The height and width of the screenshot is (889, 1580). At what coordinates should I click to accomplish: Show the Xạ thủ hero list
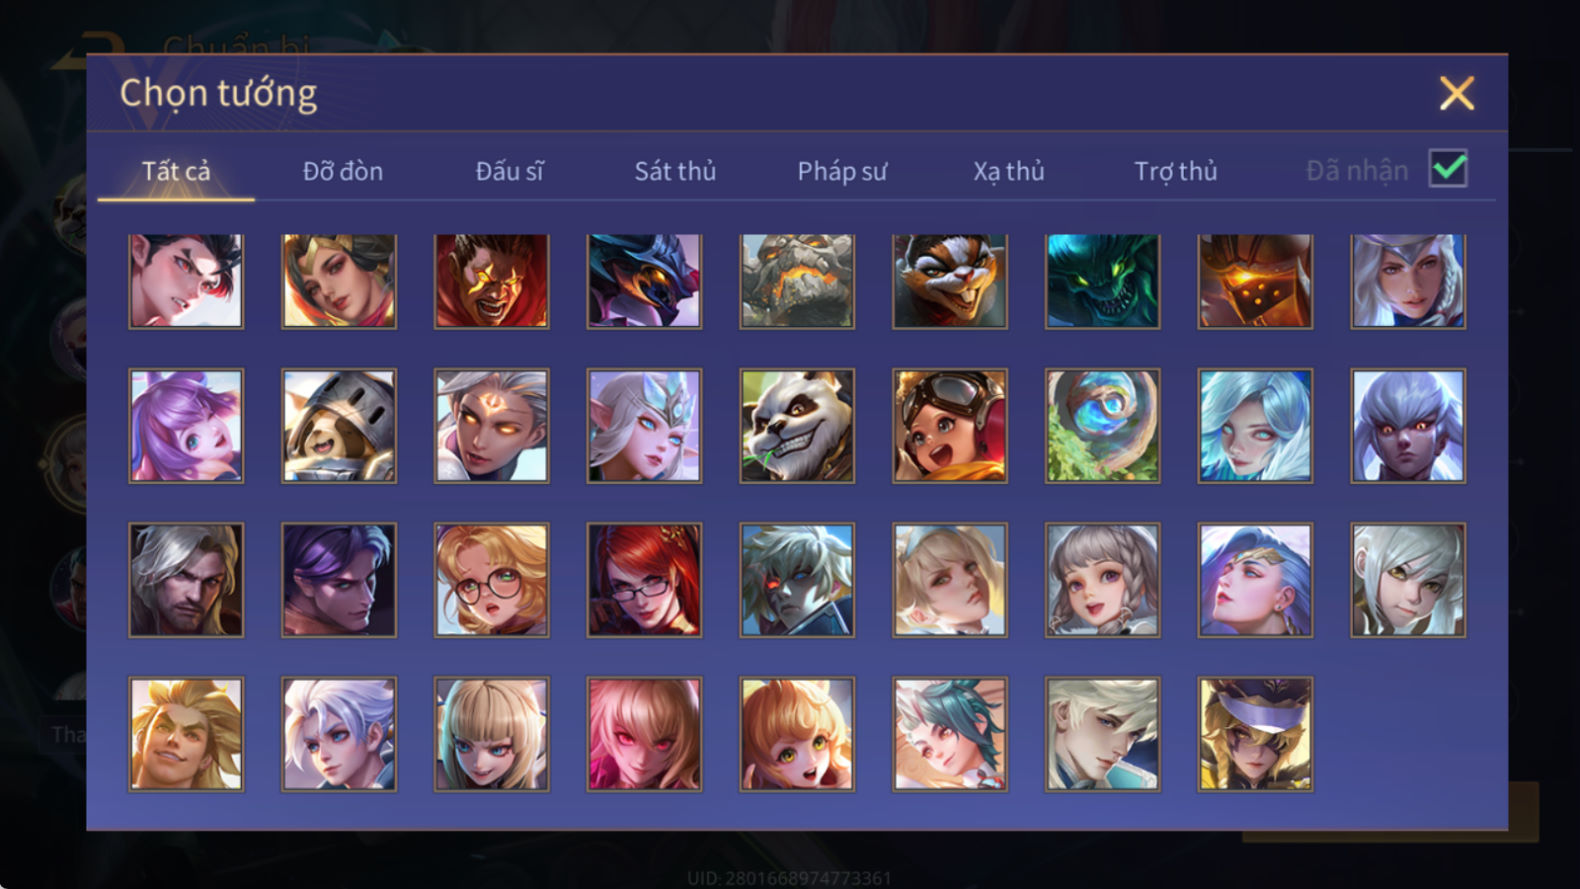click(x=1009, y=171)
